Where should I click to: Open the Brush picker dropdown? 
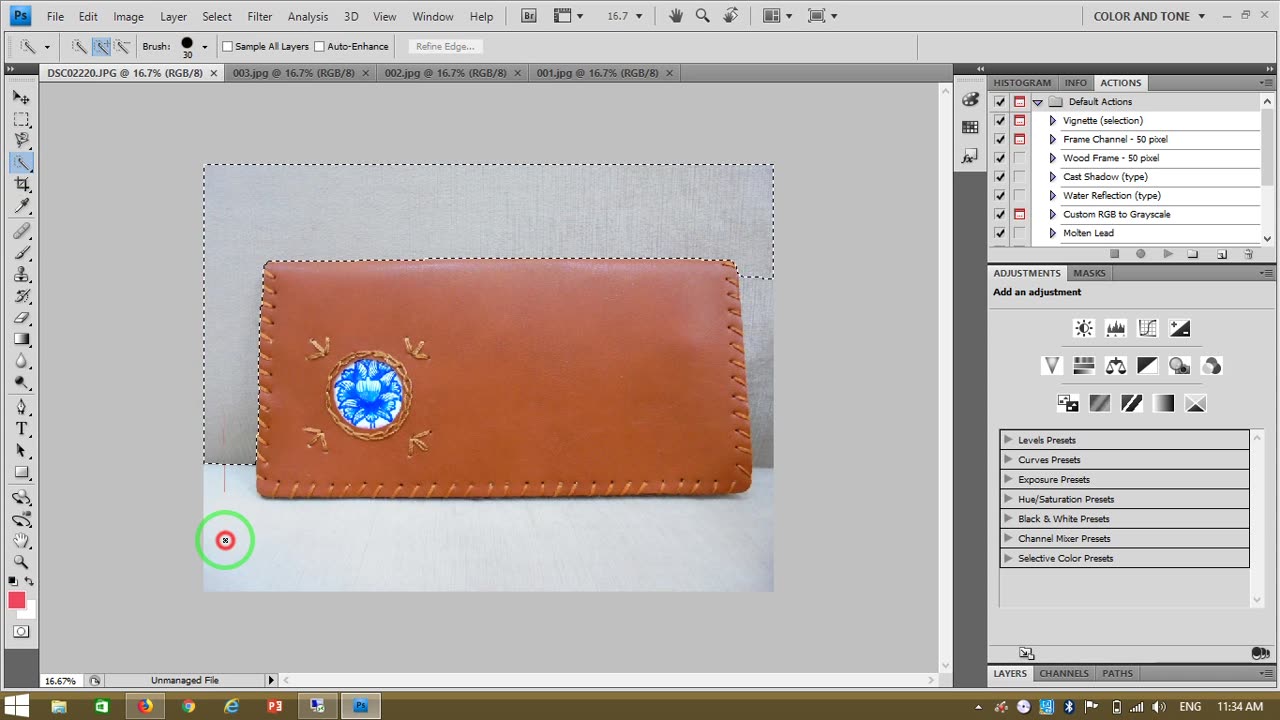[204, 46]
